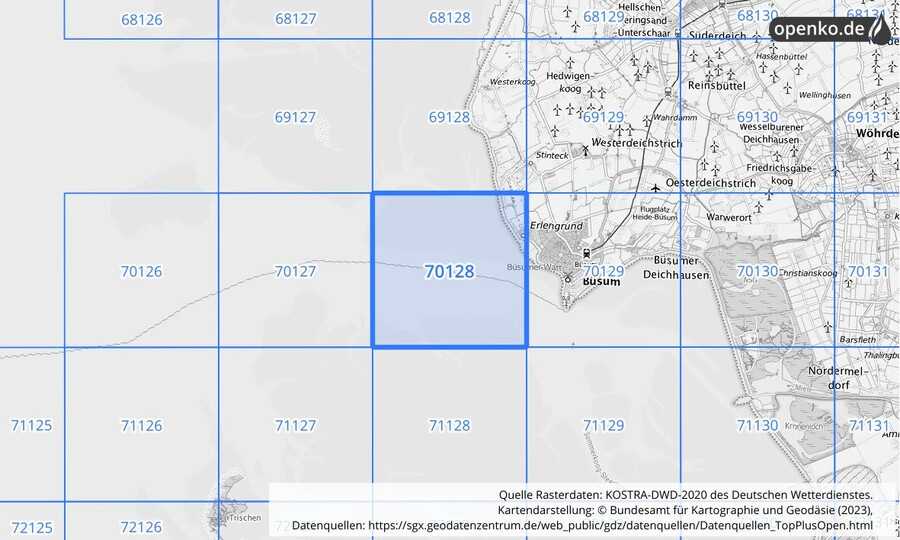This screenshot has width=900, height=540.
Task: Click the Büsum train station icon
Action: tap(586, 253)
